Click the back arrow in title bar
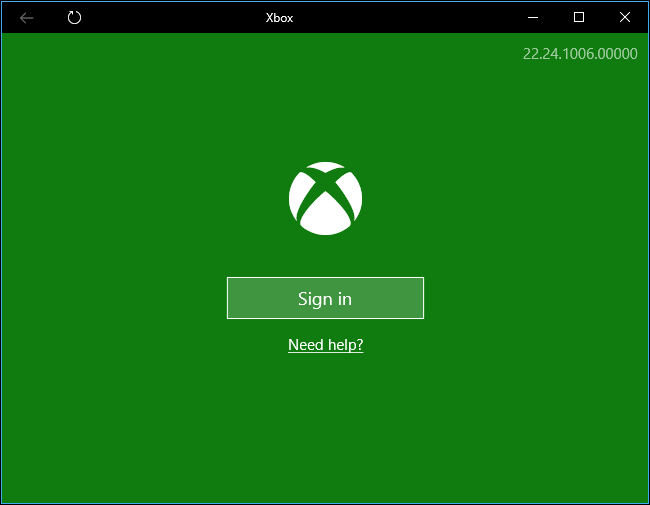Viewport: 650px width, 505px height. point(27,18)
